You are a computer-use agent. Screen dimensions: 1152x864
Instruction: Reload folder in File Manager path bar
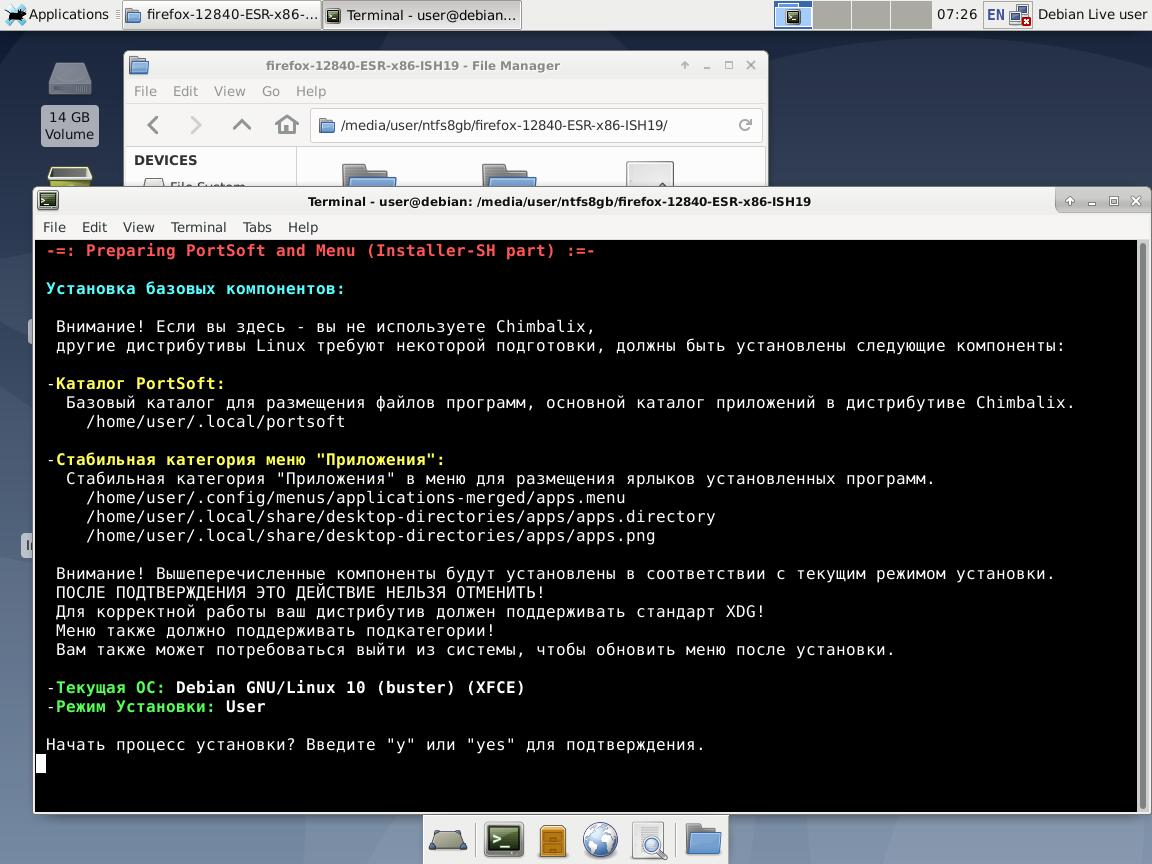pyautogui.click(x=745, y=125)
